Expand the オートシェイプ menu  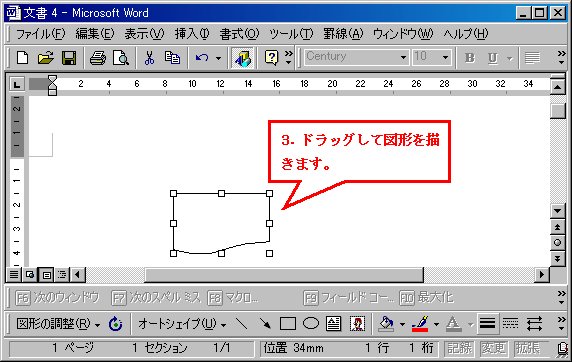pos(182,324)
